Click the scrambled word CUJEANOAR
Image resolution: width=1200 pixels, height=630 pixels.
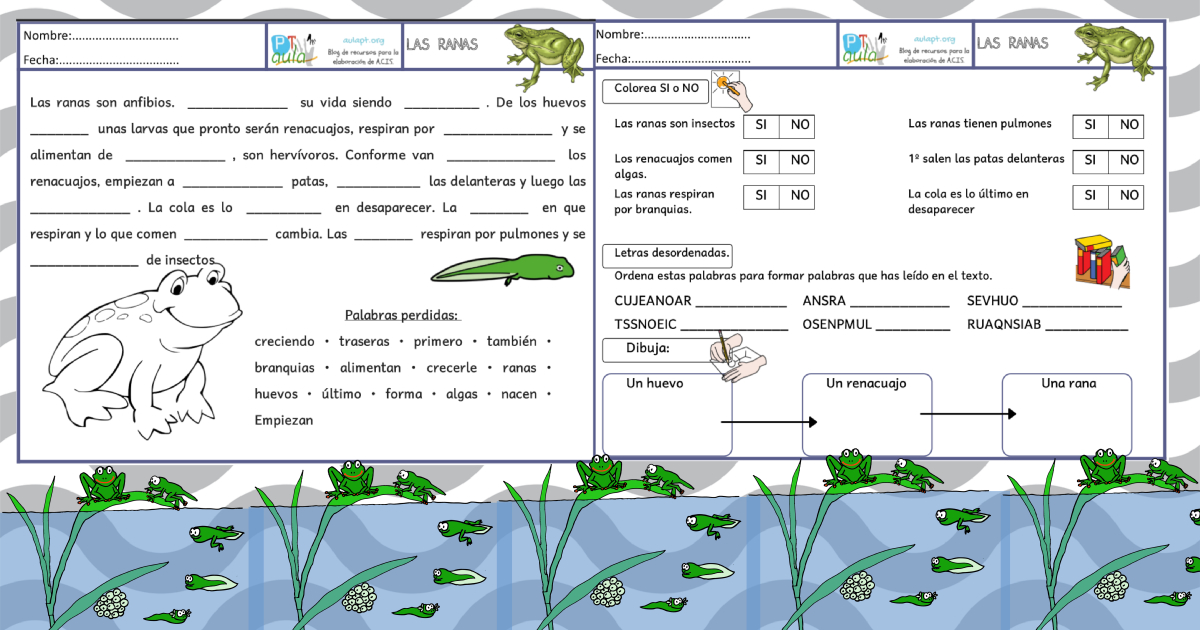tap(653, 300)
